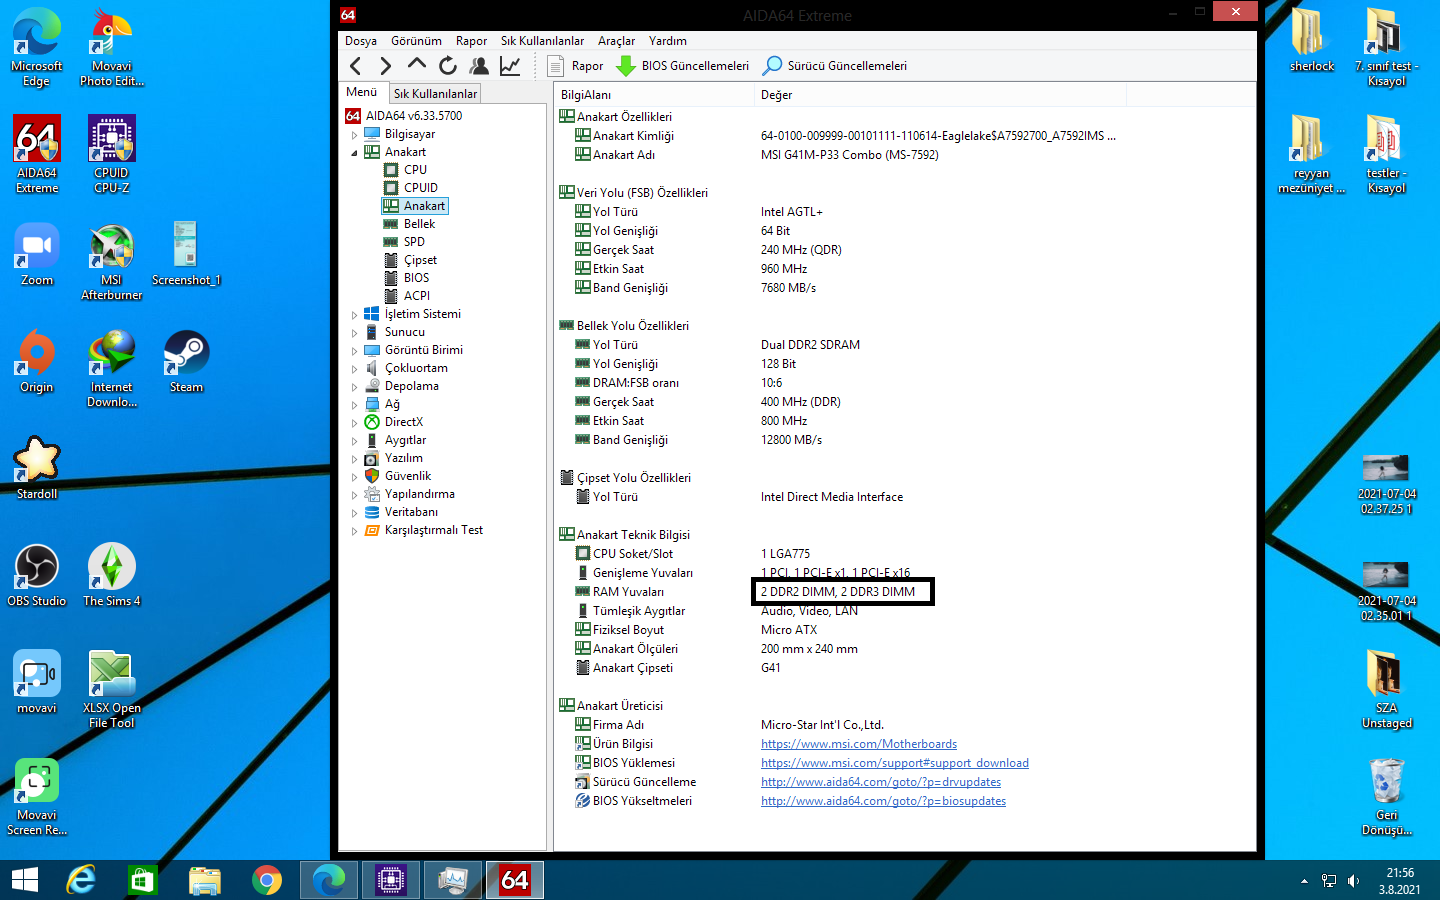Open the MSI support download link
Viewport: 1440px width, 900px height.
[x=895, y=763]
